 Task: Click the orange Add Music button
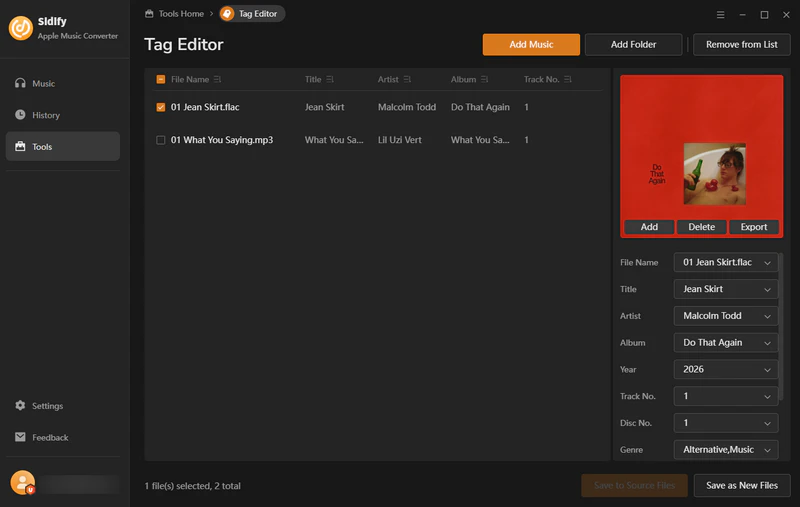tap(531, 44)
